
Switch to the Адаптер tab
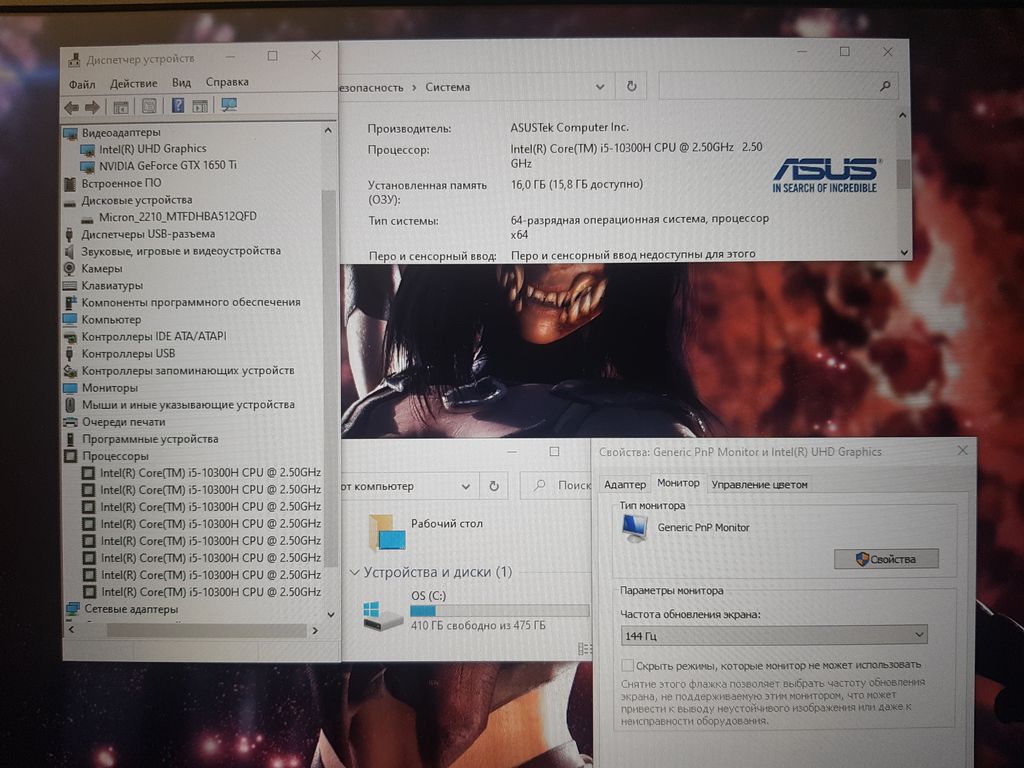pos(624,485)
